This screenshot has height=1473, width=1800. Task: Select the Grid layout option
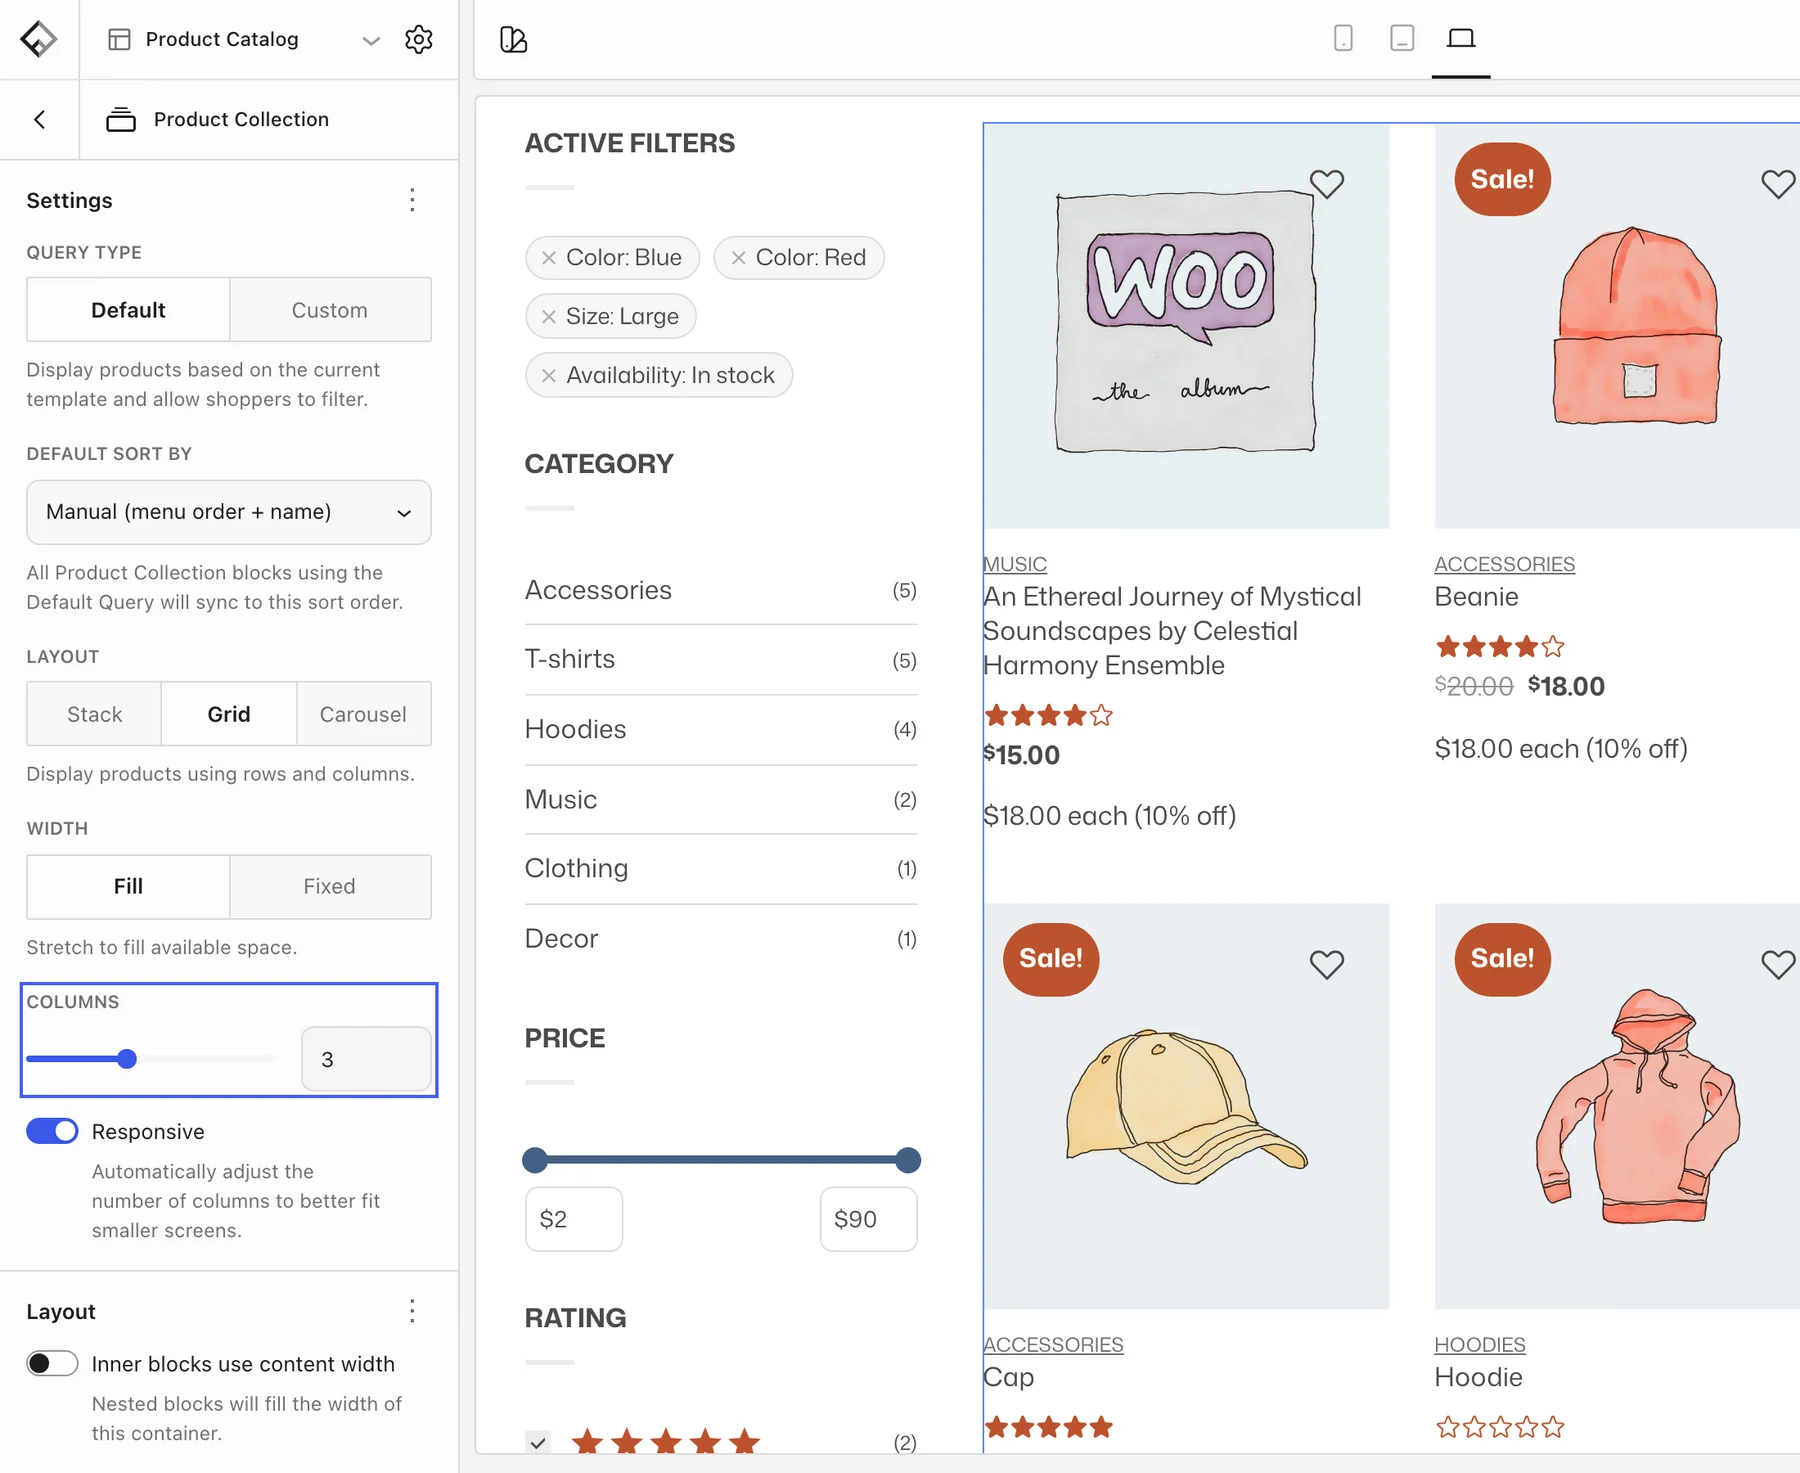coord(229,714)
